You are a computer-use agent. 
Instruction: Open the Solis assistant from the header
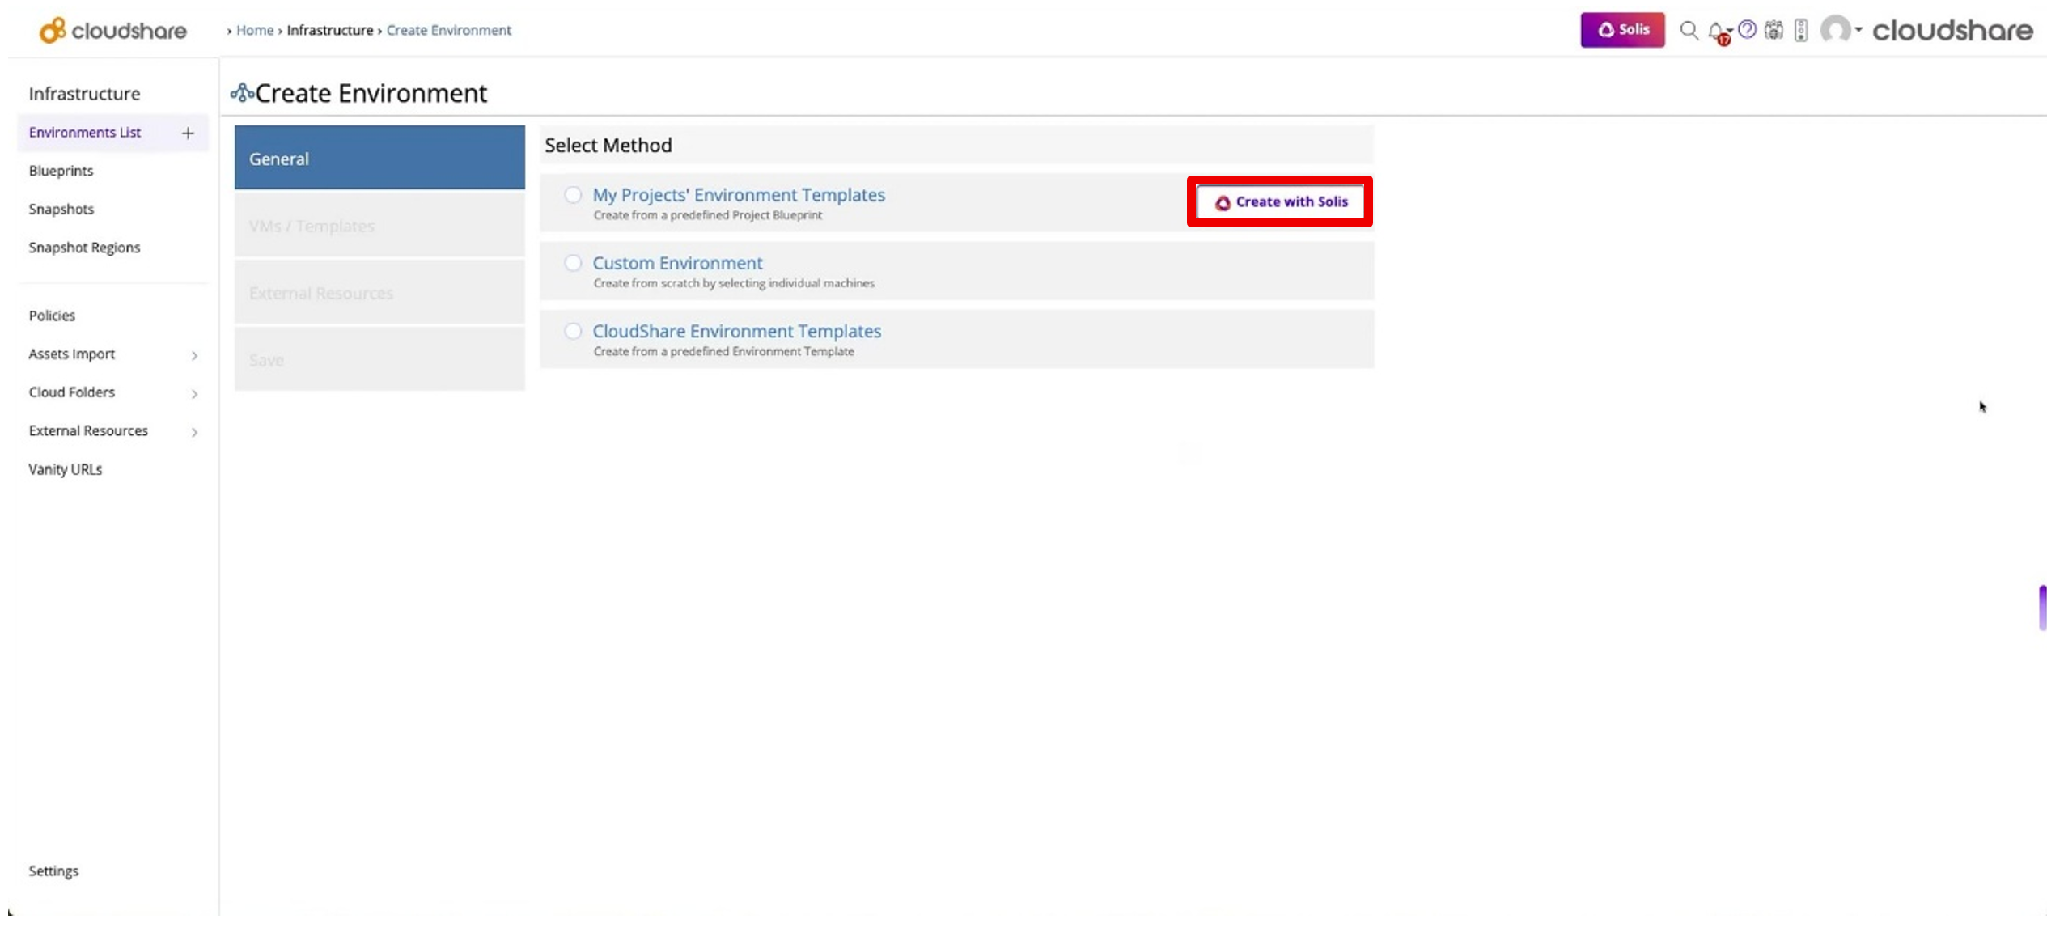point(1622,30)
